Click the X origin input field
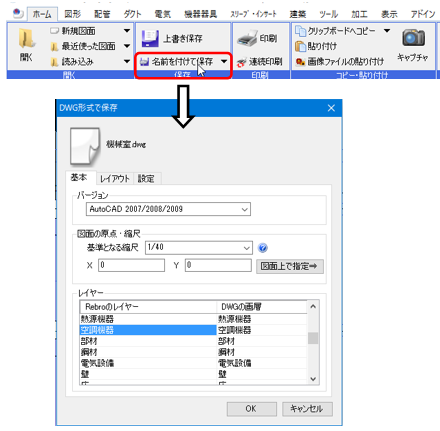This screenshot has height=431, width=440. point(131,265)
